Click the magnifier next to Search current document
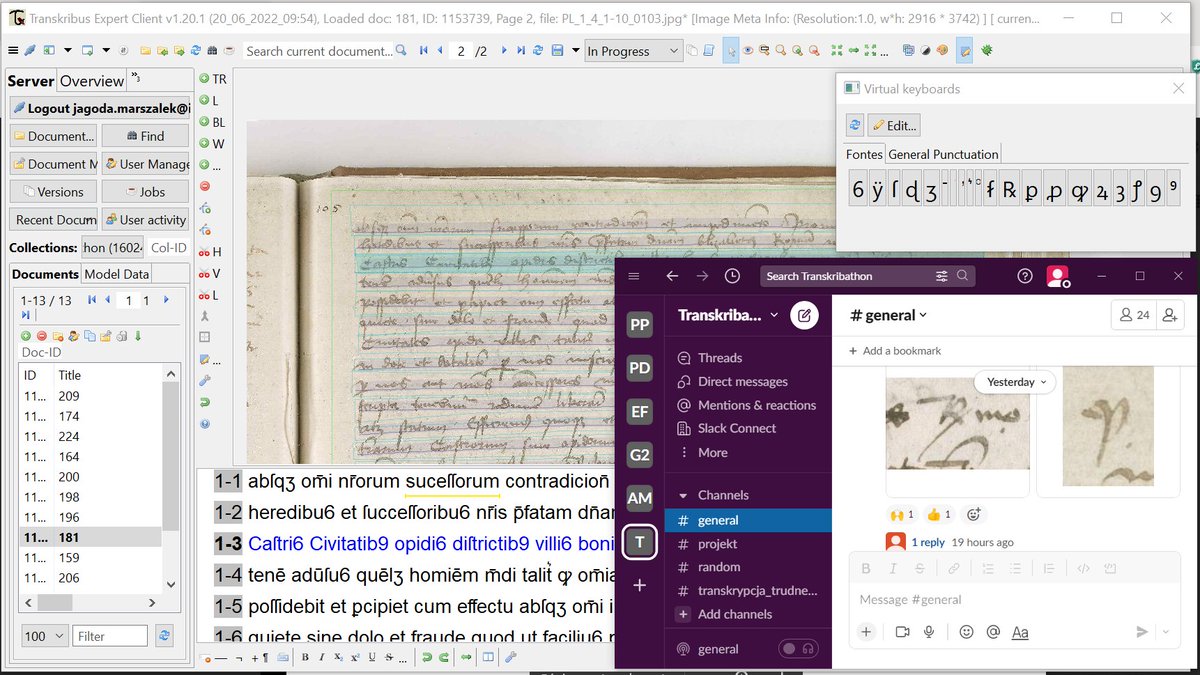1200x675 pixels. (401, 50)
